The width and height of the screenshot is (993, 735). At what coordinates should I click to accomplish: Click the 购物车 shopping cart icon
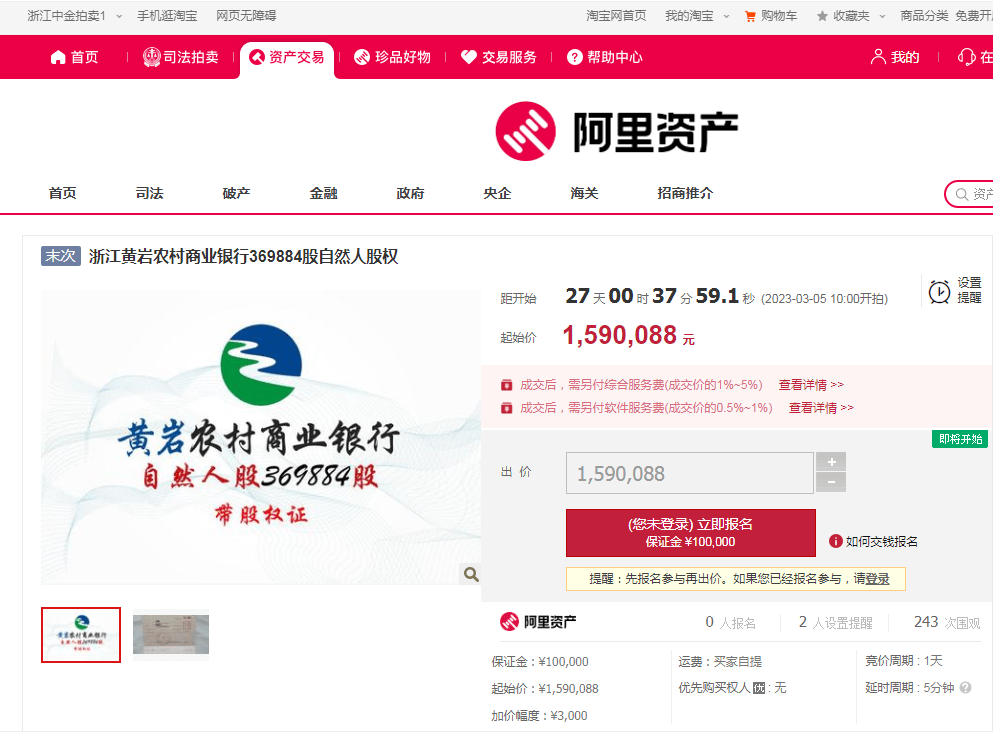pyautogui.click(x=750, y=16)
